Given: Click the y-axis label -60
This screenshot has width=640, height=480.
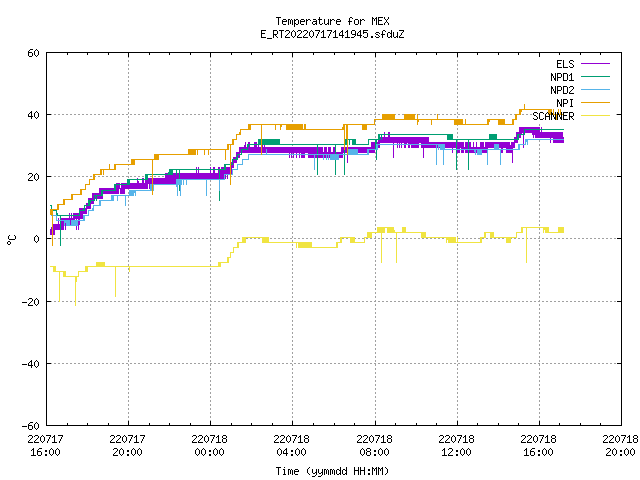Looking at the screenshot, I should click(31, 426).
